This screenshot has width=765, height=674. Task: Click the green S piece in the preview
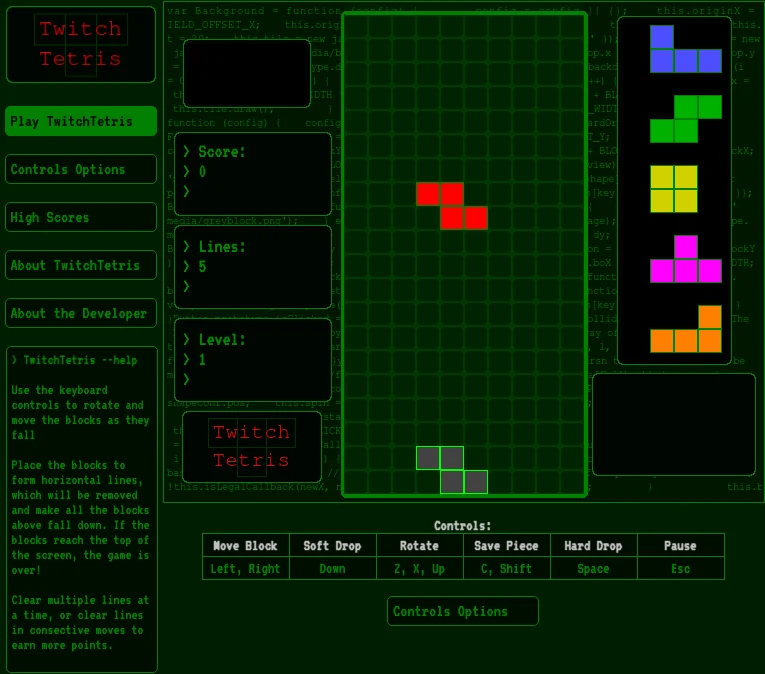point(685,119)
